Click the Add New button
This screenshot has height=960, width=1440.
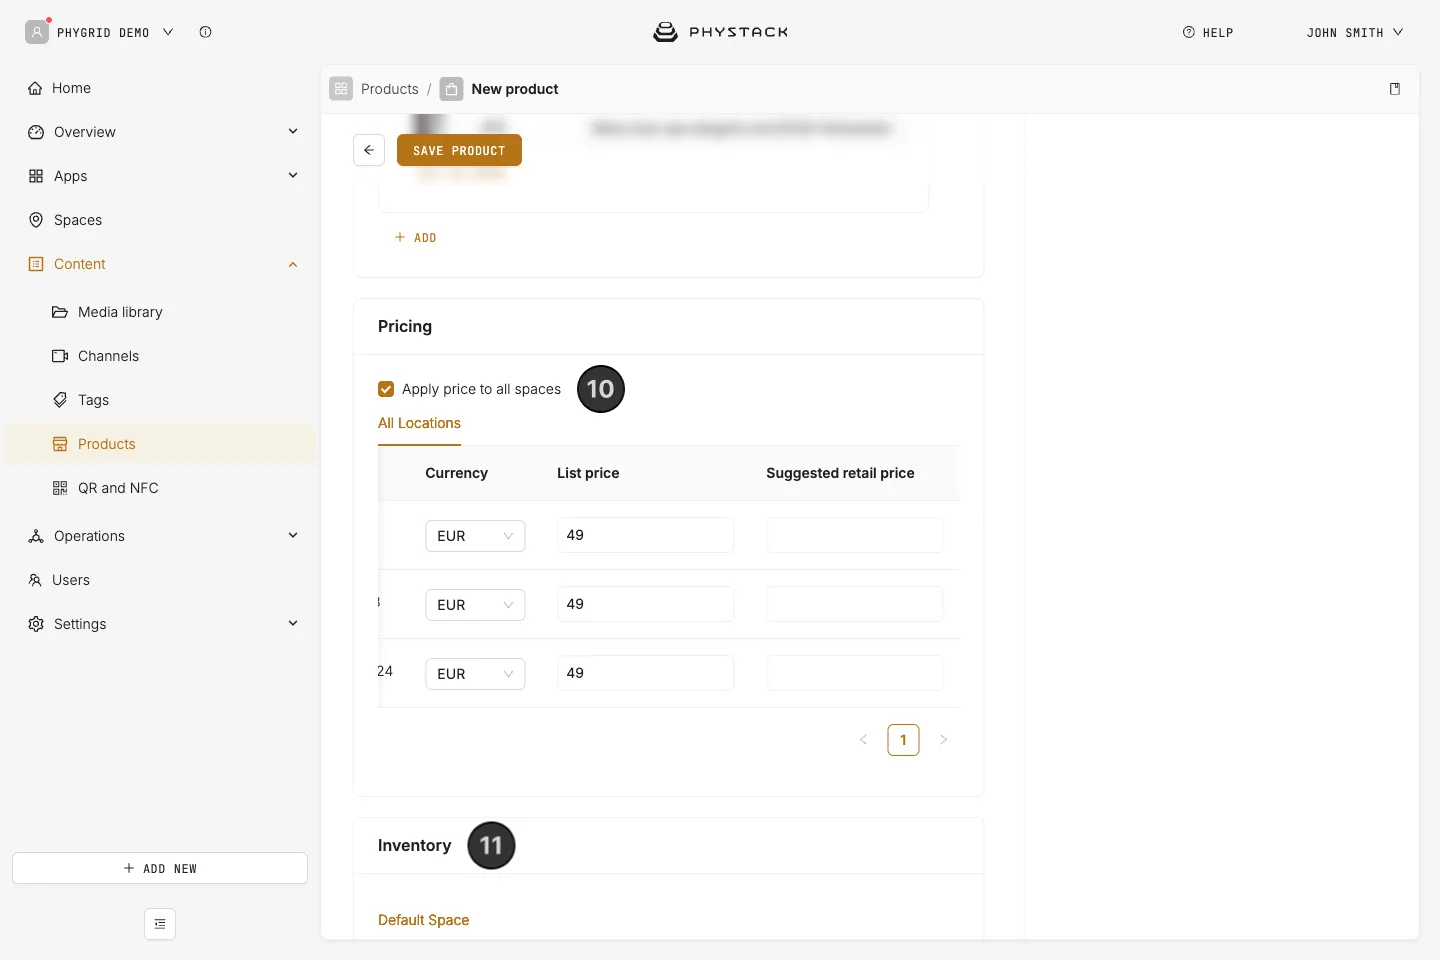click(160, 868)
